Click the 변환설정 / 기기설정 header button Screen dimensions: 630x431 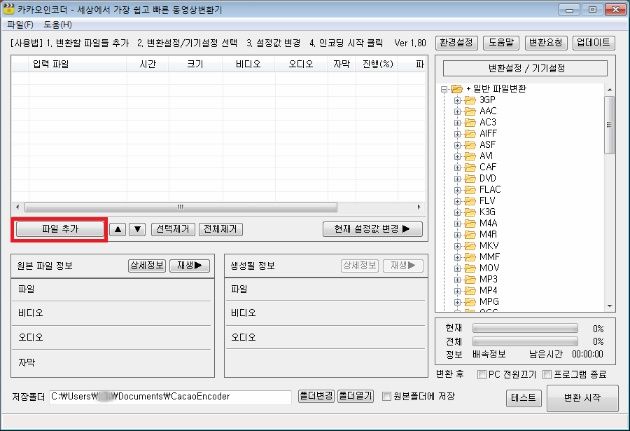pos(525,68)
